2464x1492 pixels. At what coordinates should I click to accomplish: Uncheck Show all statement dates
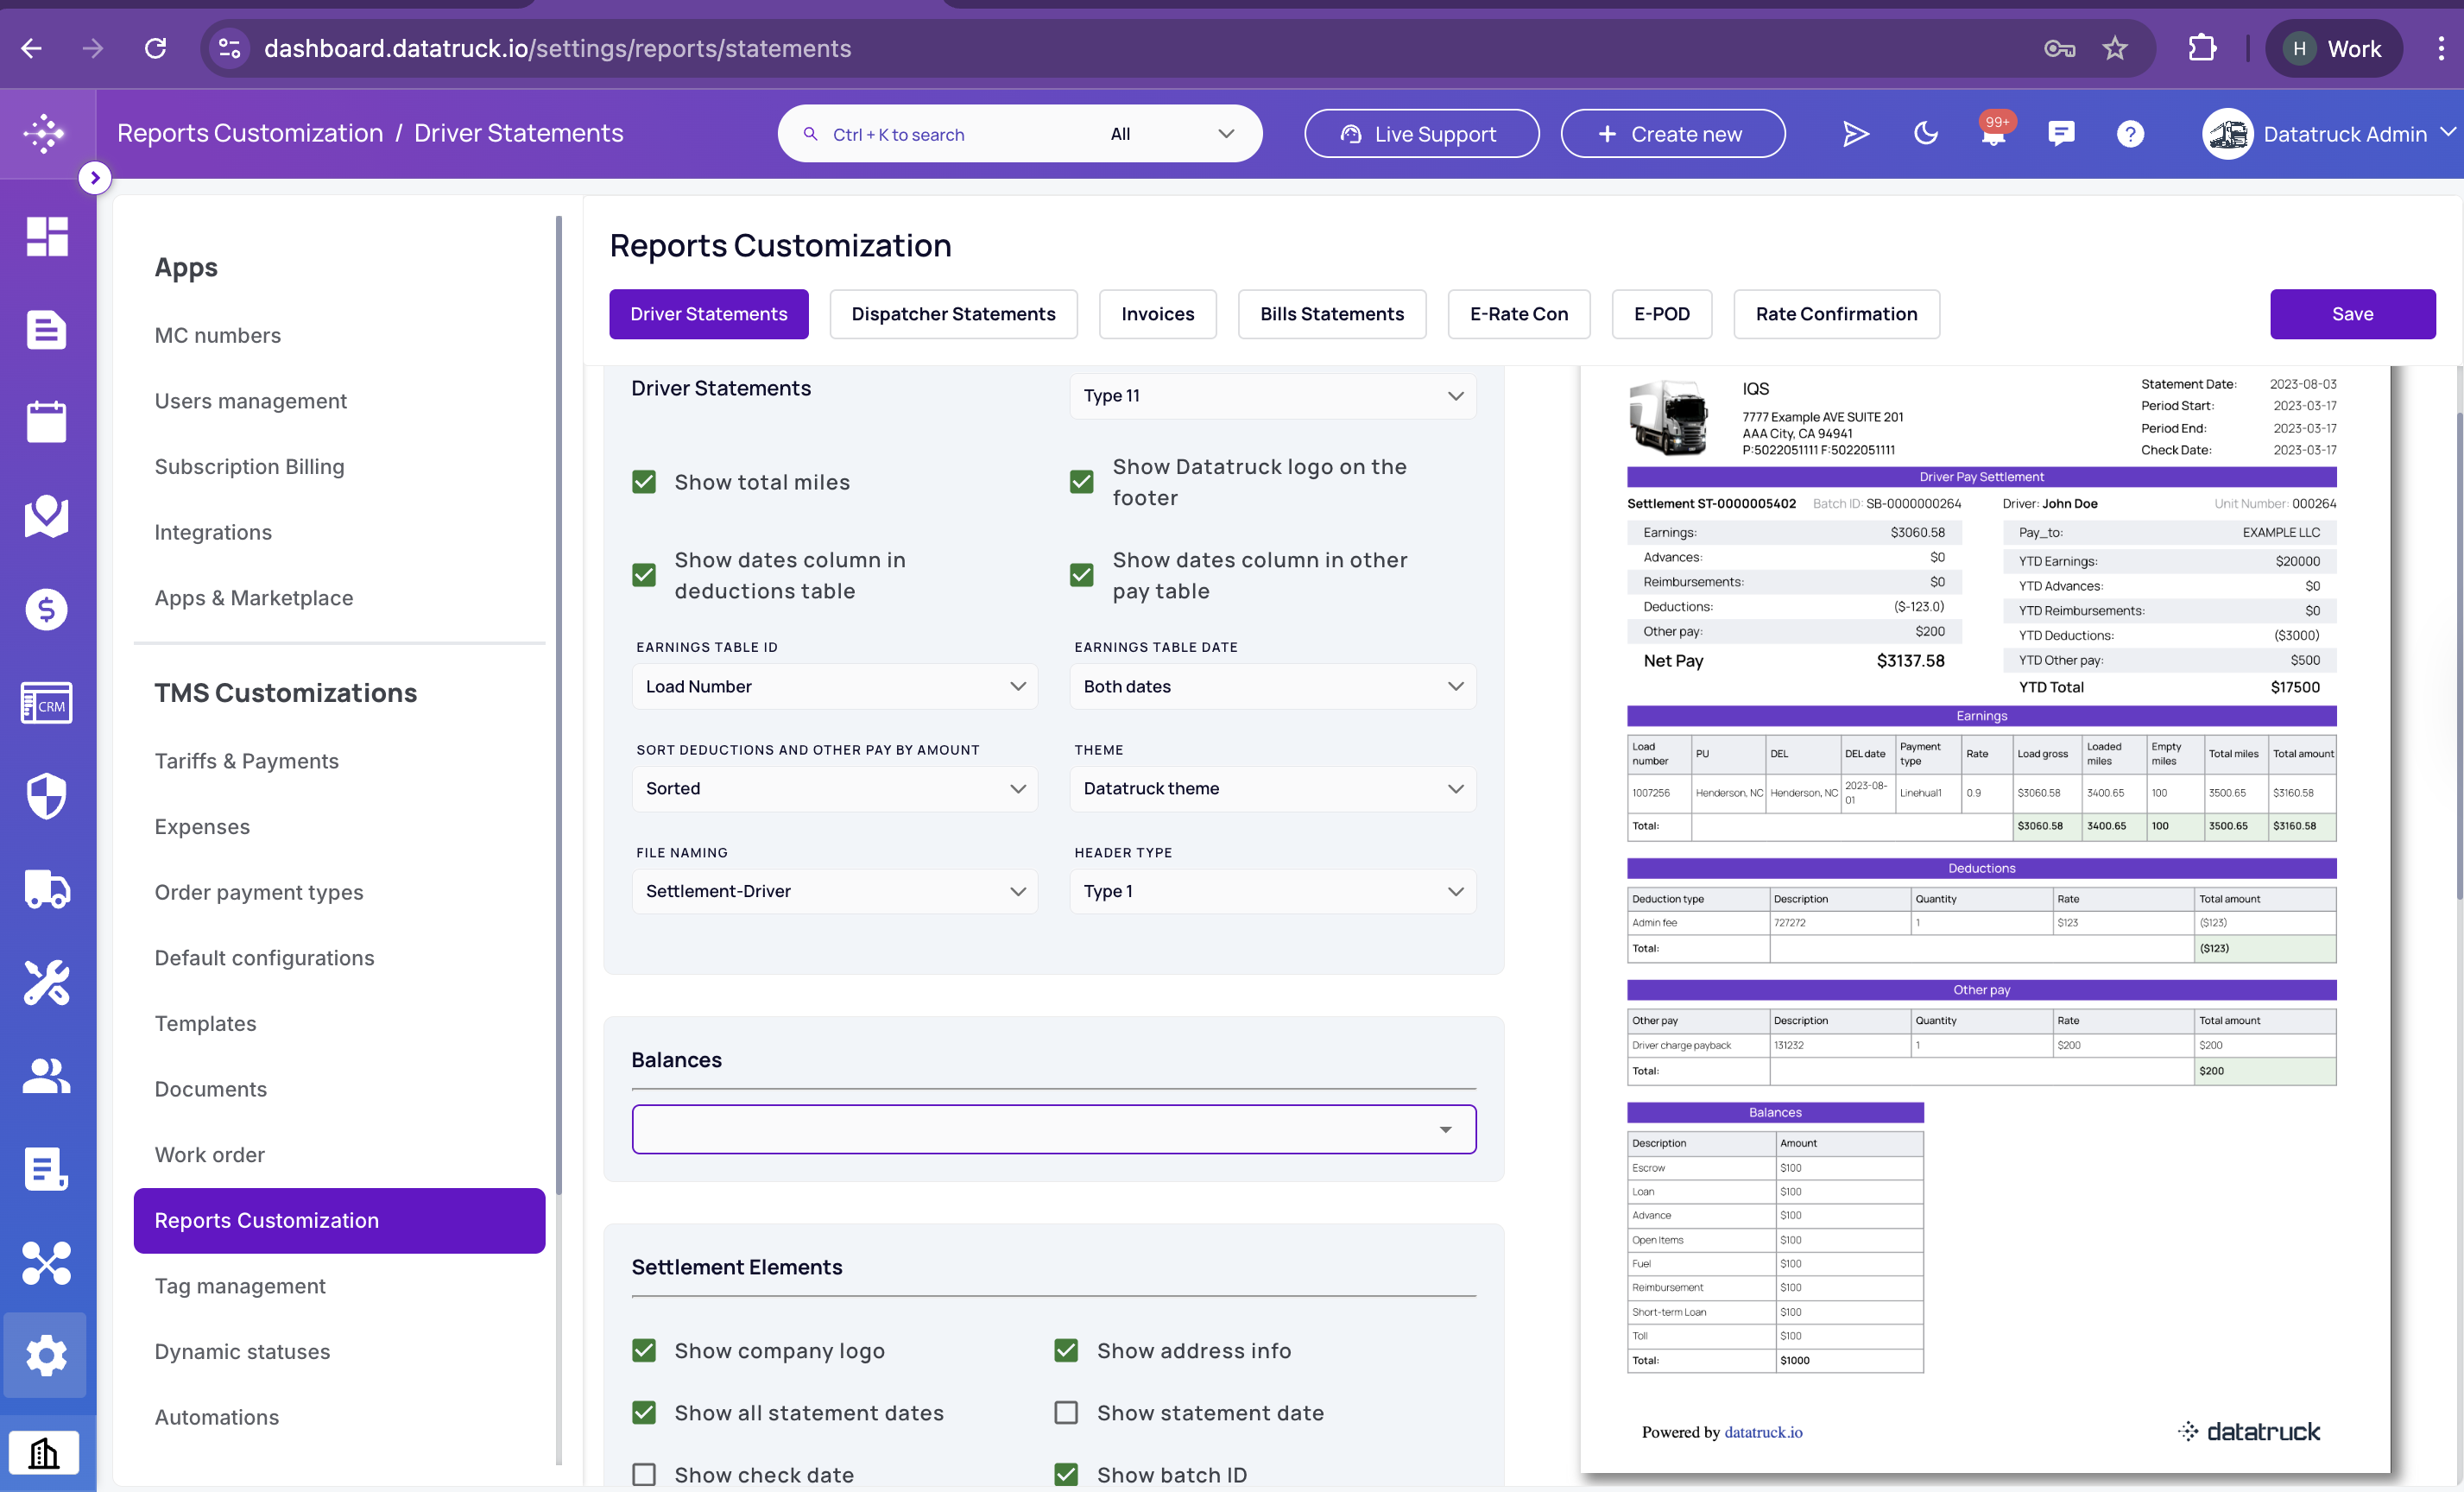click(x=644, y=1413)
